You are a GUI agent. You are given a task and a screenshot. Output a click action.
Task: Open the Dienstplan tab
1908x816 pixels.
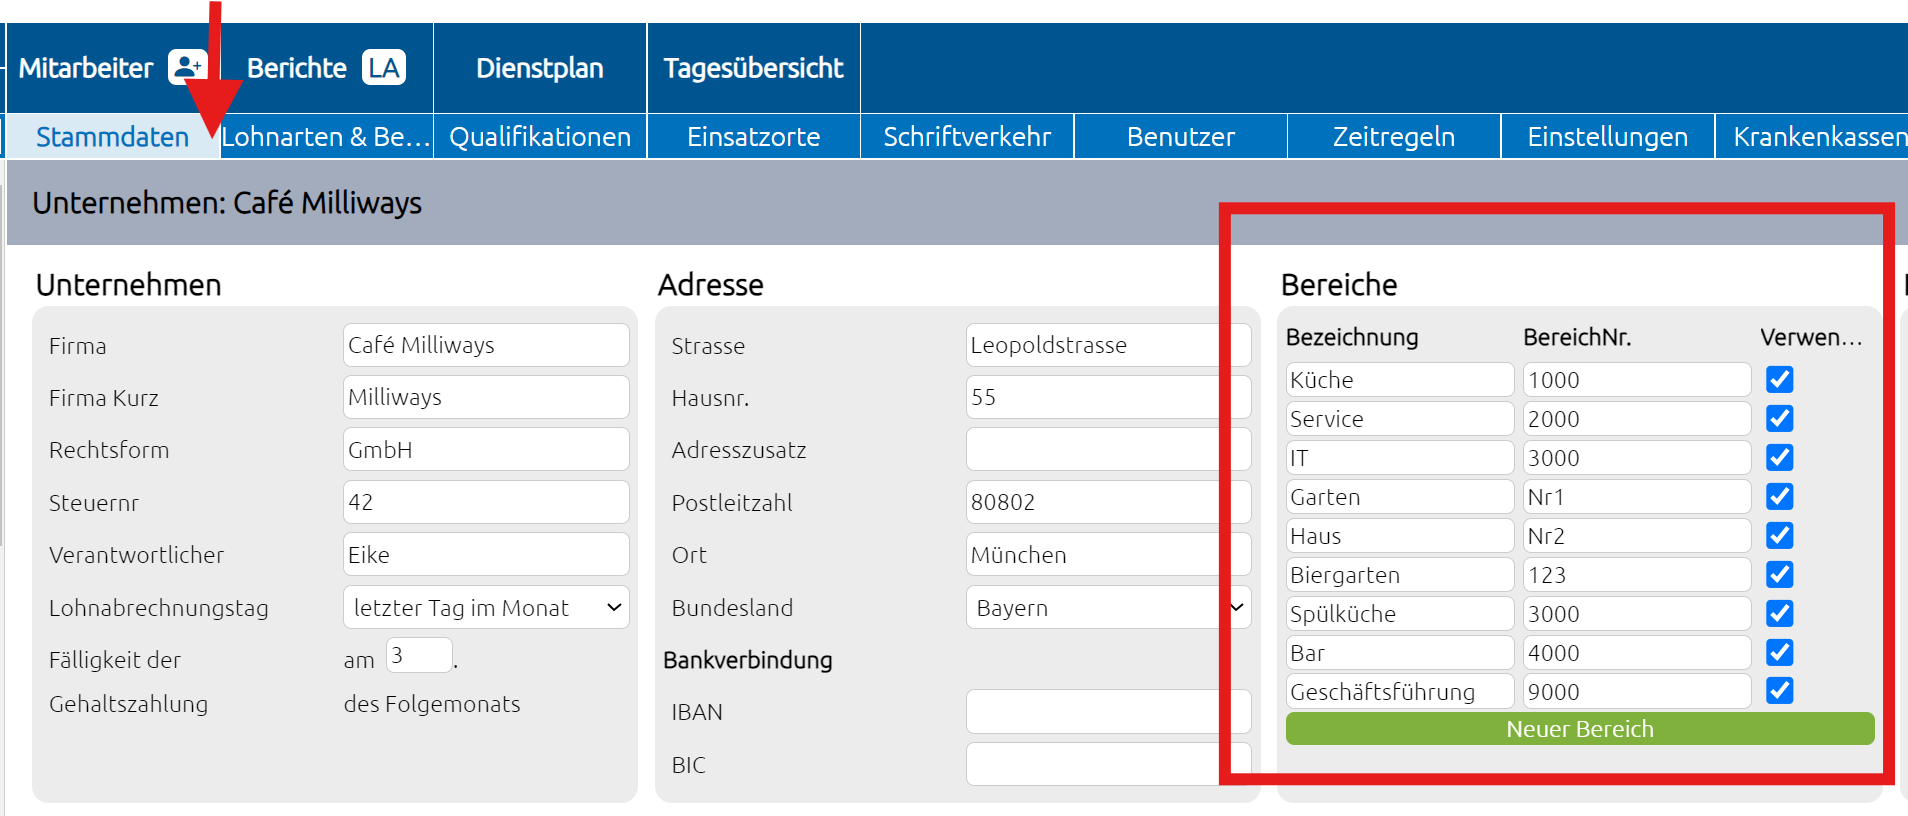(540, 68)
